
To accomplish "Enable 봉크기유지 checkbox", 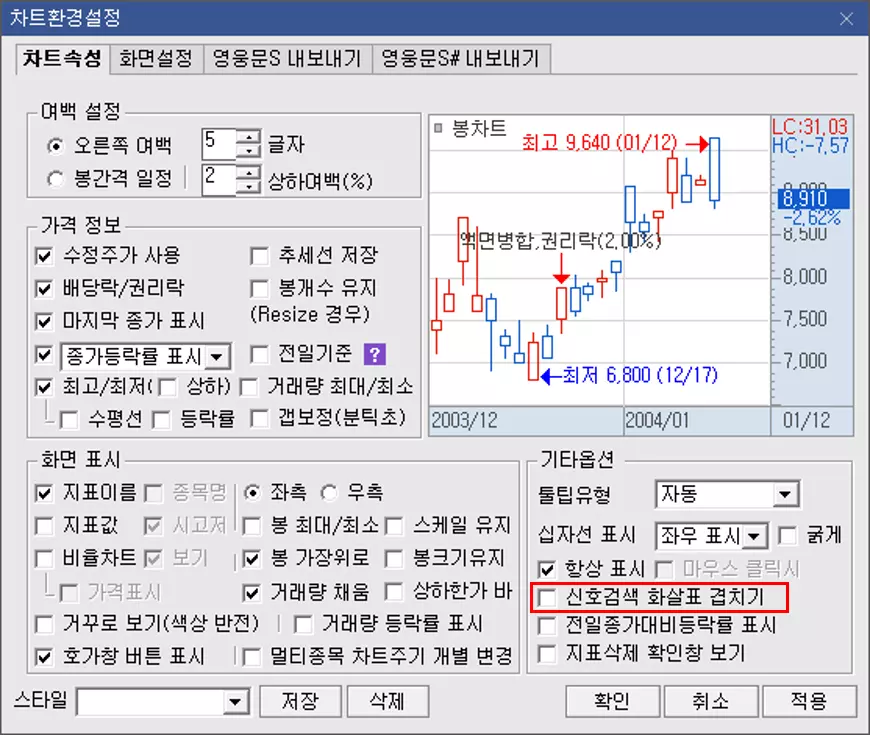I will [394, 559].
